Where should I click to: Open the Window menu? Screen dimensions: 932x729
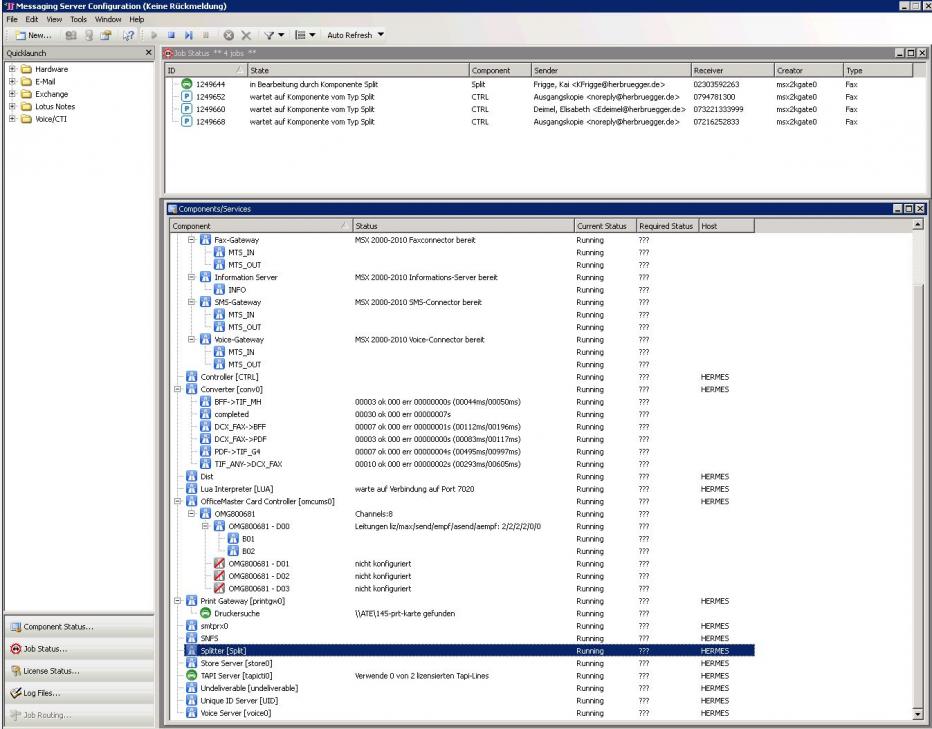(110, 20)
